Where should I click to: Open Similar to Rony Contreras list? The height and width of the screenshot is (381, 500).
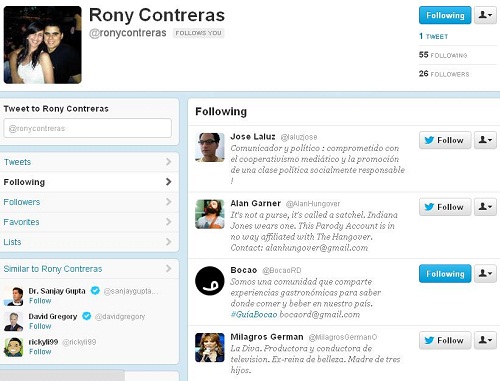tap(53, 269)
